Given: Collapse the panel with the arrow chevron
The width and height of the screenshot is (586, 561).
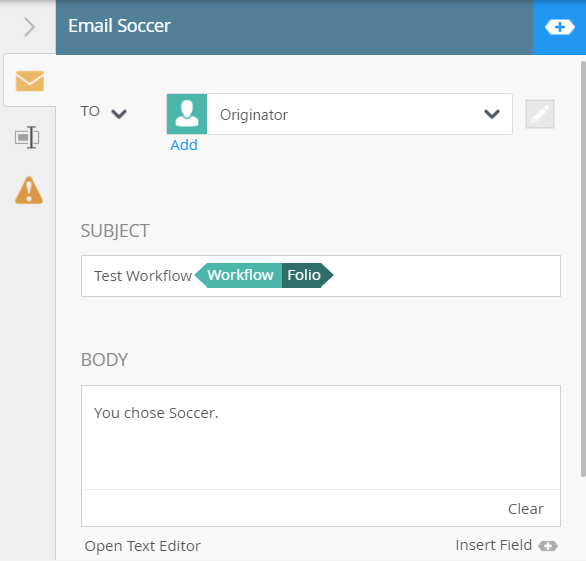Looking at the screenshot, I should pyautogui.click(x=29, y=27).
